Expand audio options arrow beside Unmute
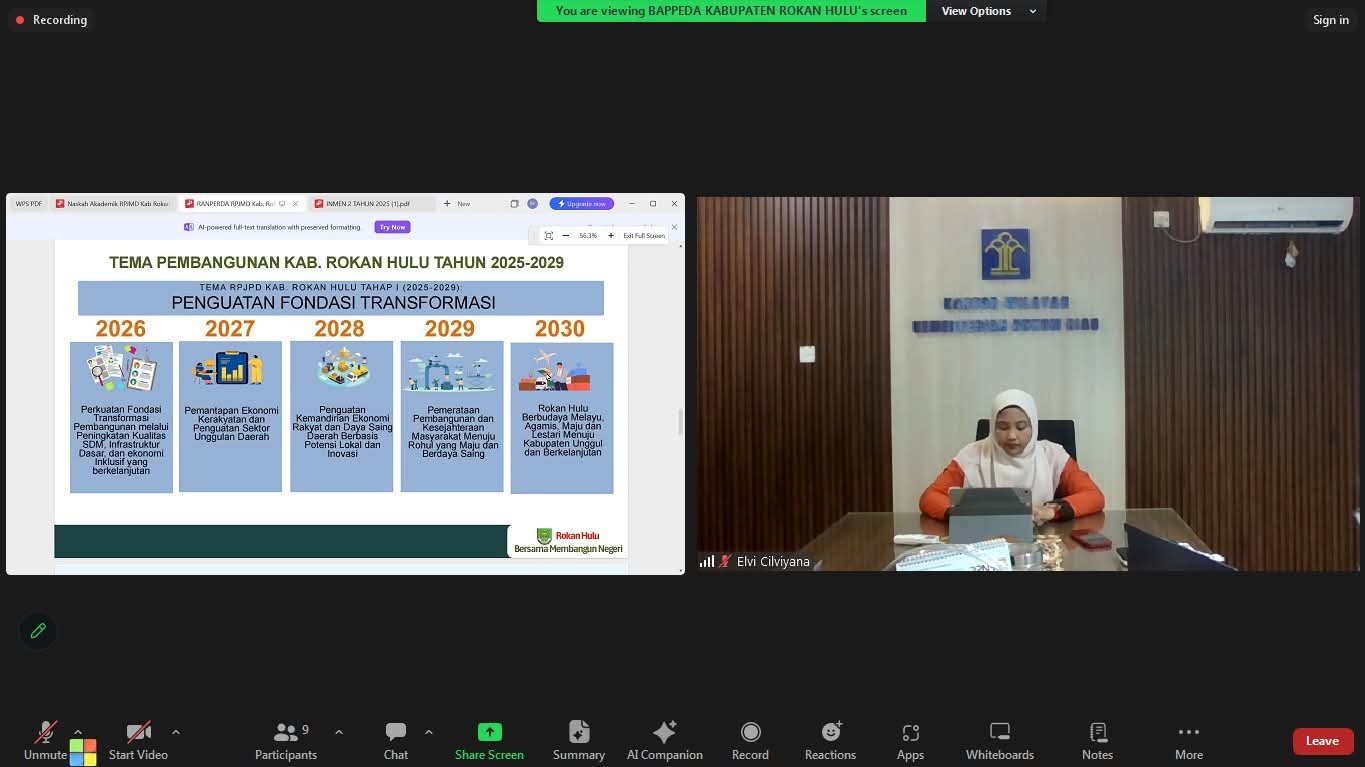 pos(78,732)
